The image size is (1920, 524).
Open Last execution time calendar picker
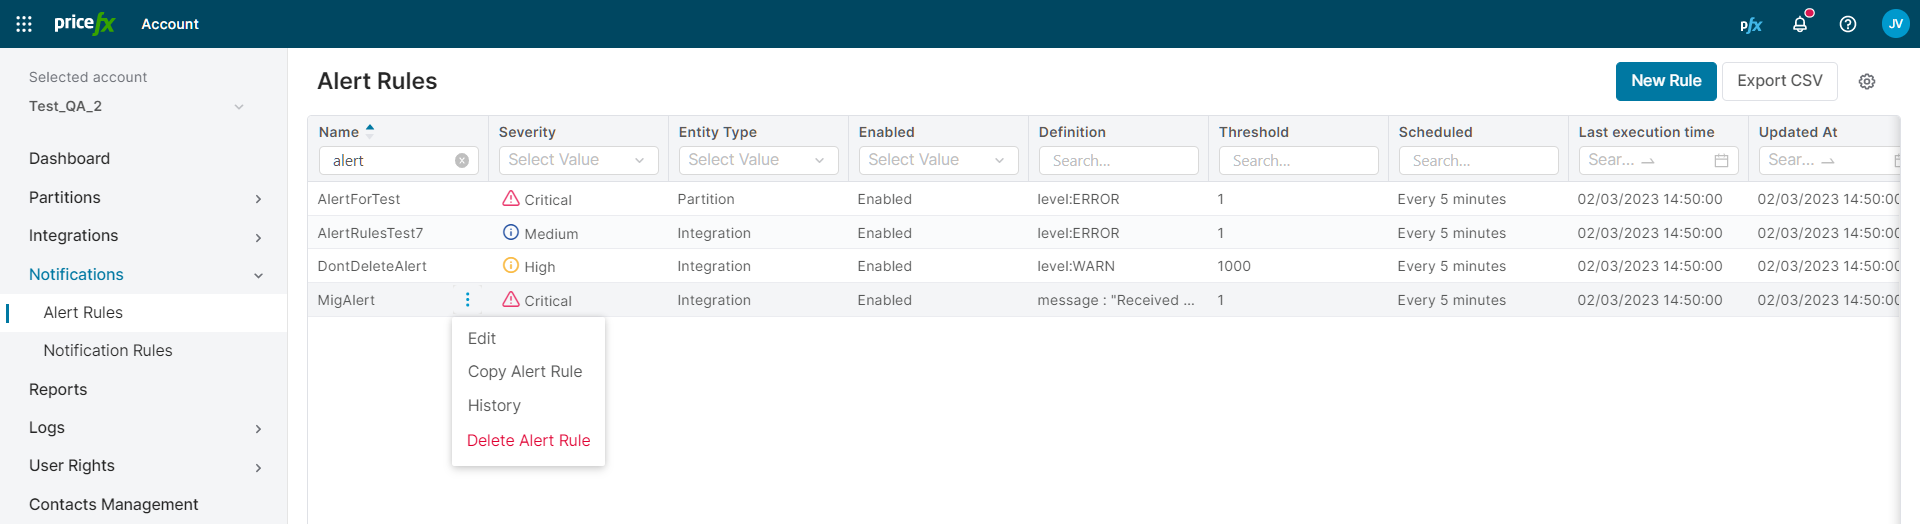pyautogui.click(x=1721, y=161)
